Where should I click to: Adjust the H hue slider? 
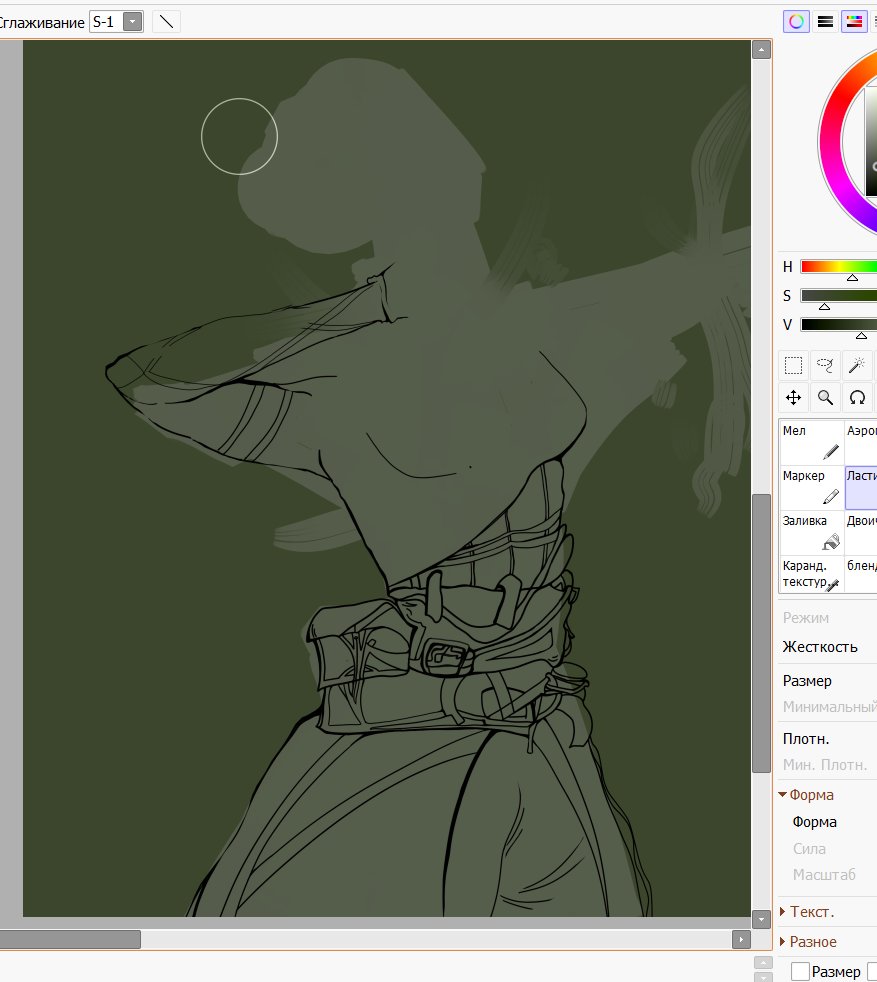[x=839, y=267]
